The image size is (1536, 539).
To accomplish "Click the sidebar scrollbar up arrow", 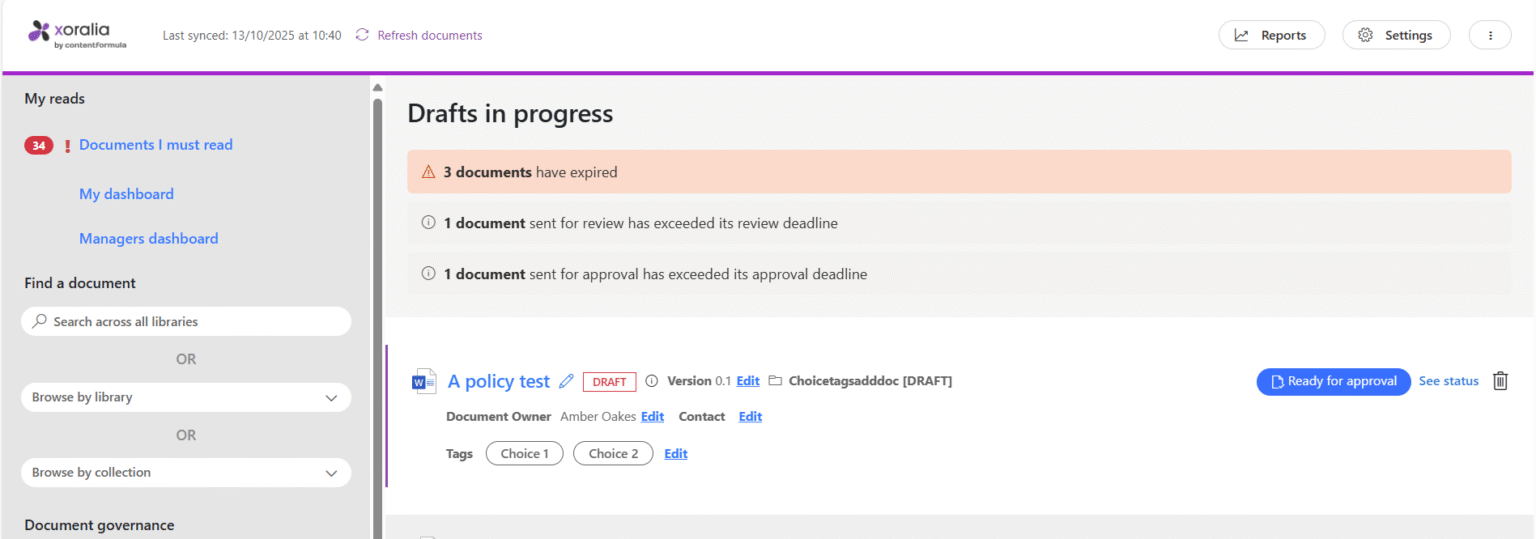I will pyautogui.click(x=377, y=88).
